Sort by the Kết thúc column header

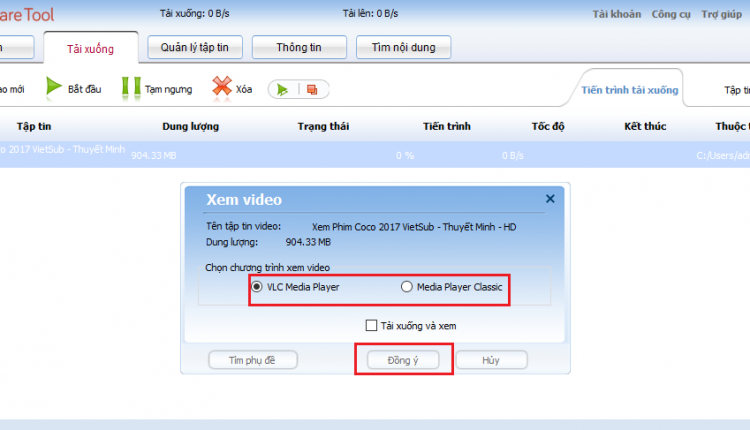coord(645,126)
